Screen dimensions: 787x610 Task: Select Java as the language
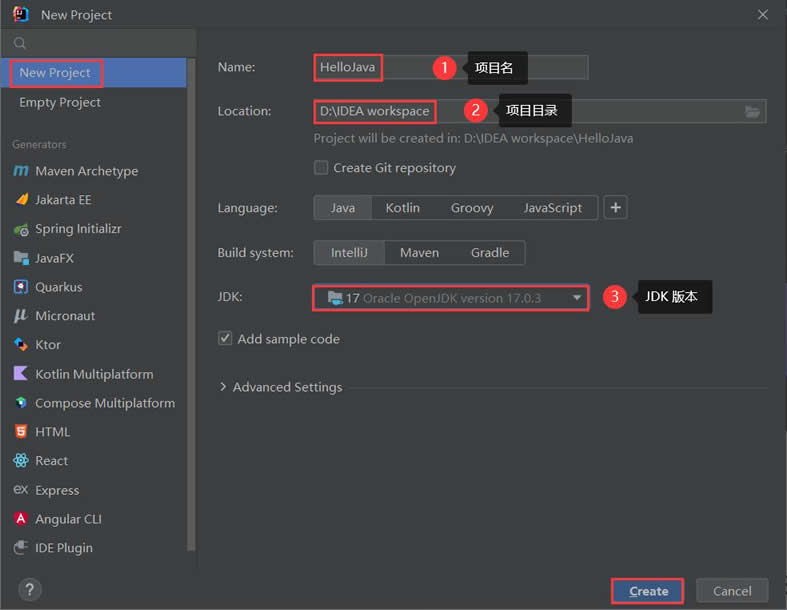pyautogui.click(x=342, y=208)
